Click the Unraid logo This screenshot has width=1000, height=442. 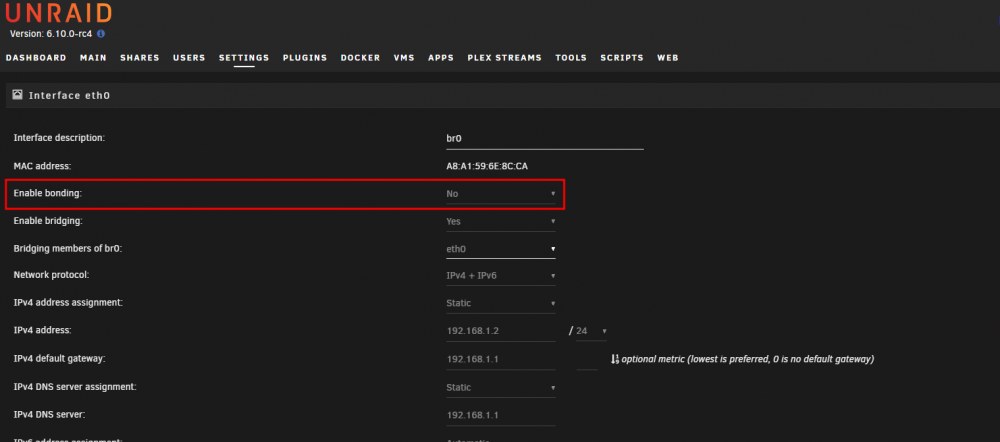point(58,12)
